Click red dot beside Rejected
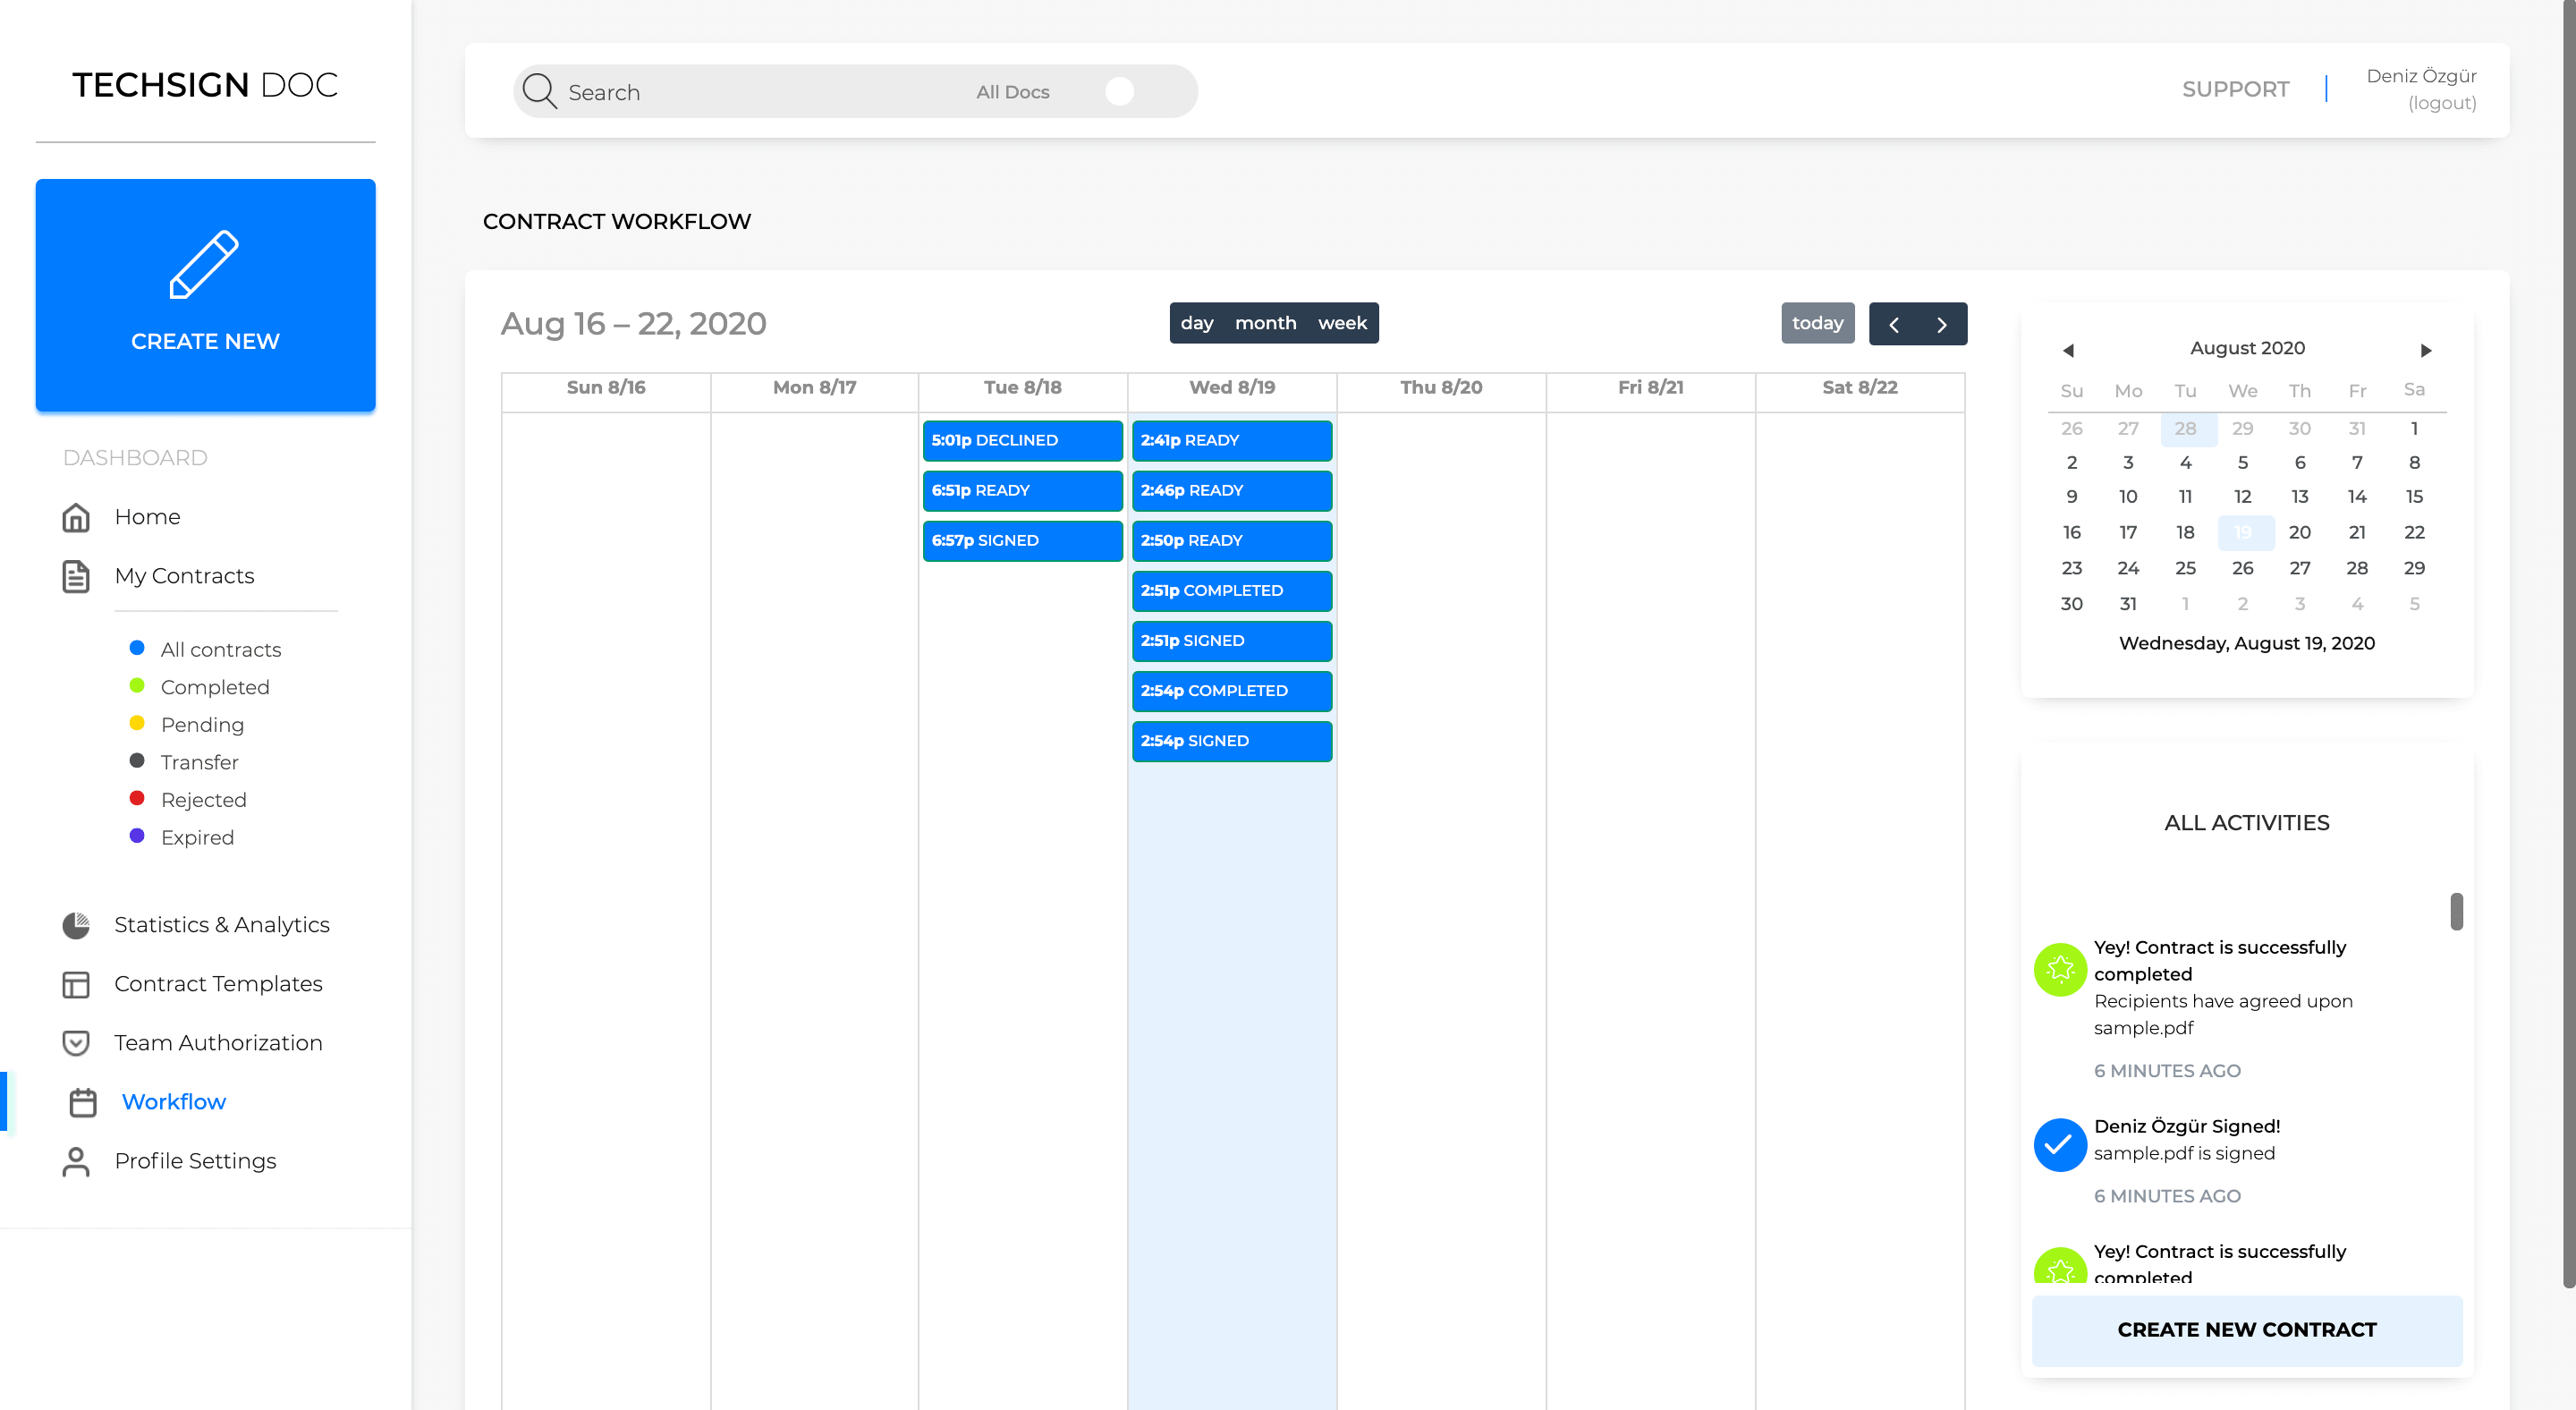 point(137,798)
